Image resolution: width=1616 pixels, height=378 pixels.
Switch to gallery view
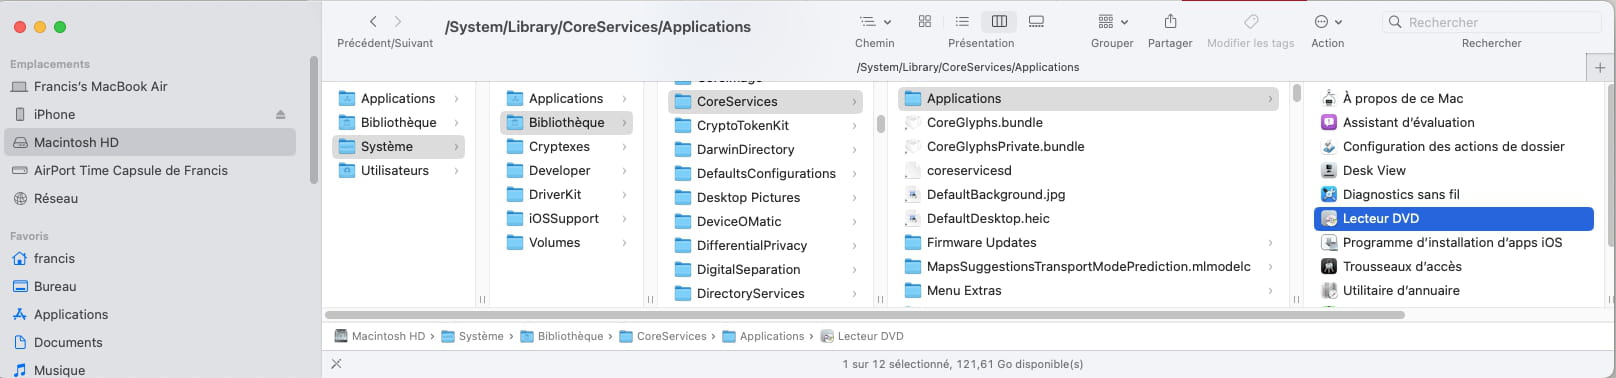[1036, 21]
